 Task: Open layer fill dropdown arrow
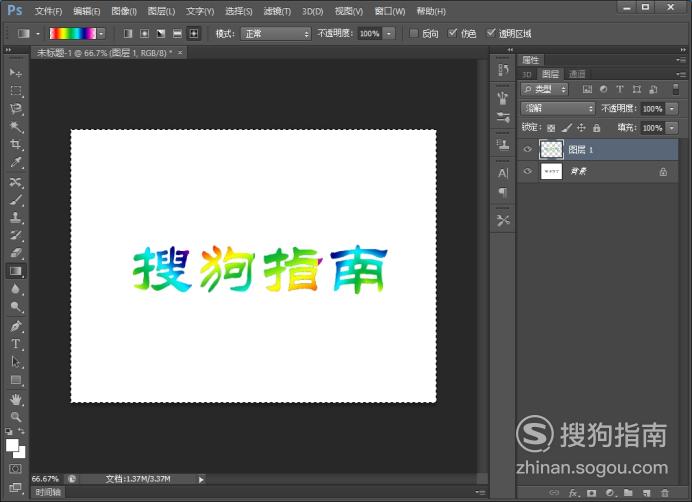pyautogui.click(x=672, y=128)
